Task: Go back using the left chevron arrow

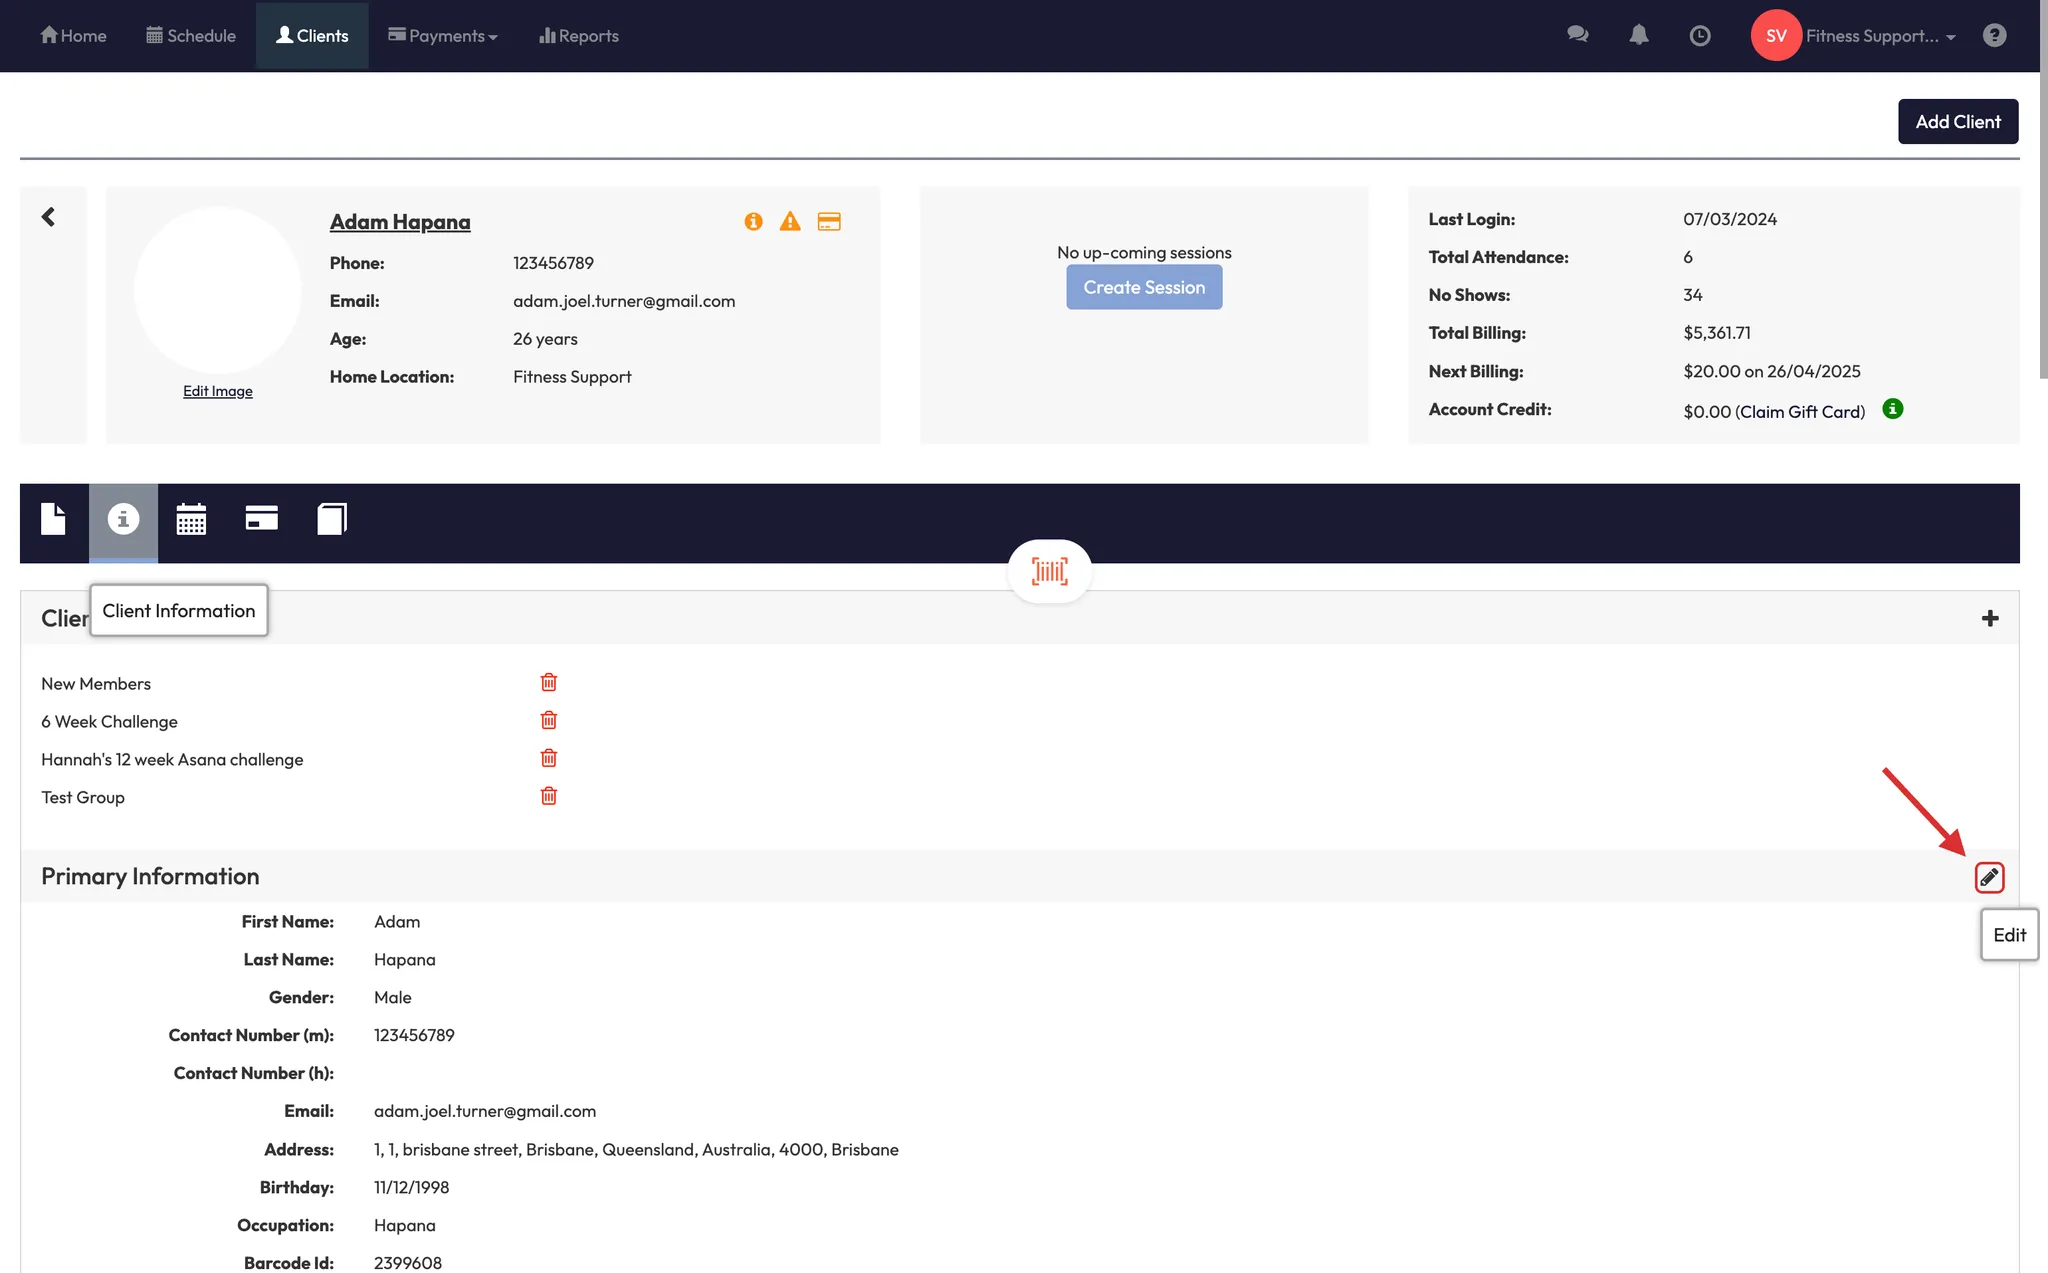Action: [x=48, y=217]
